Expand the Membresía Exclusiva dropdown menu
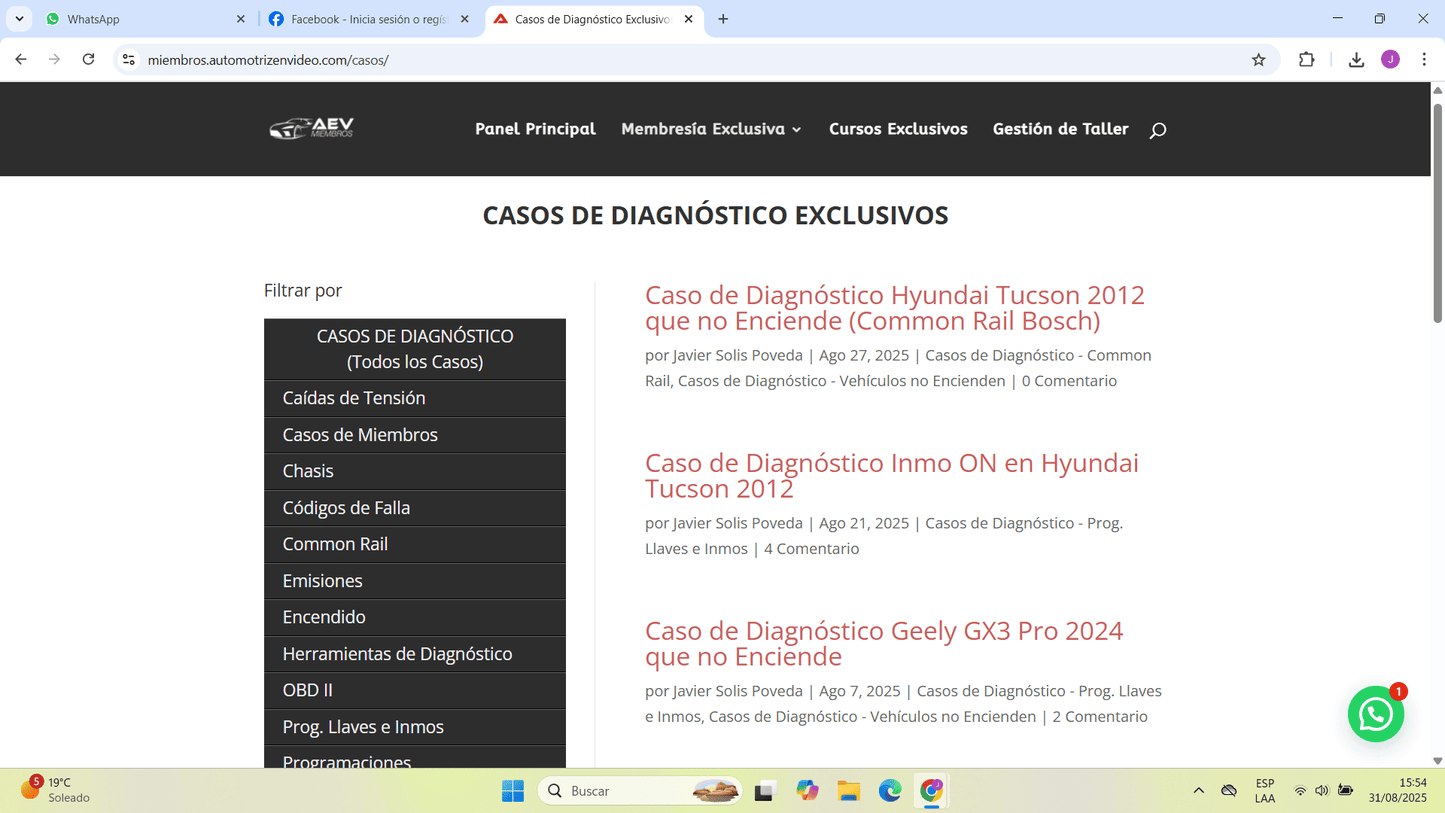1445x813 pixels. click(x=711, y=129)
